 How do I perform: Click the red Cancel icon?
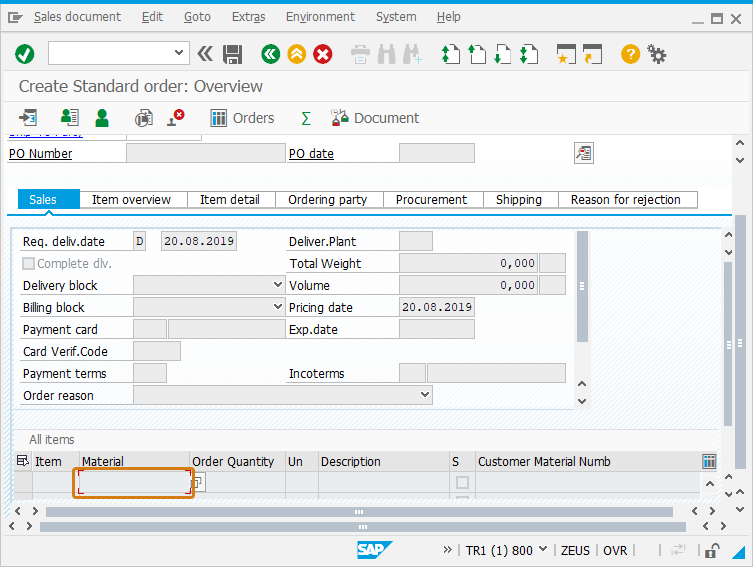click(x=323, y=54)
